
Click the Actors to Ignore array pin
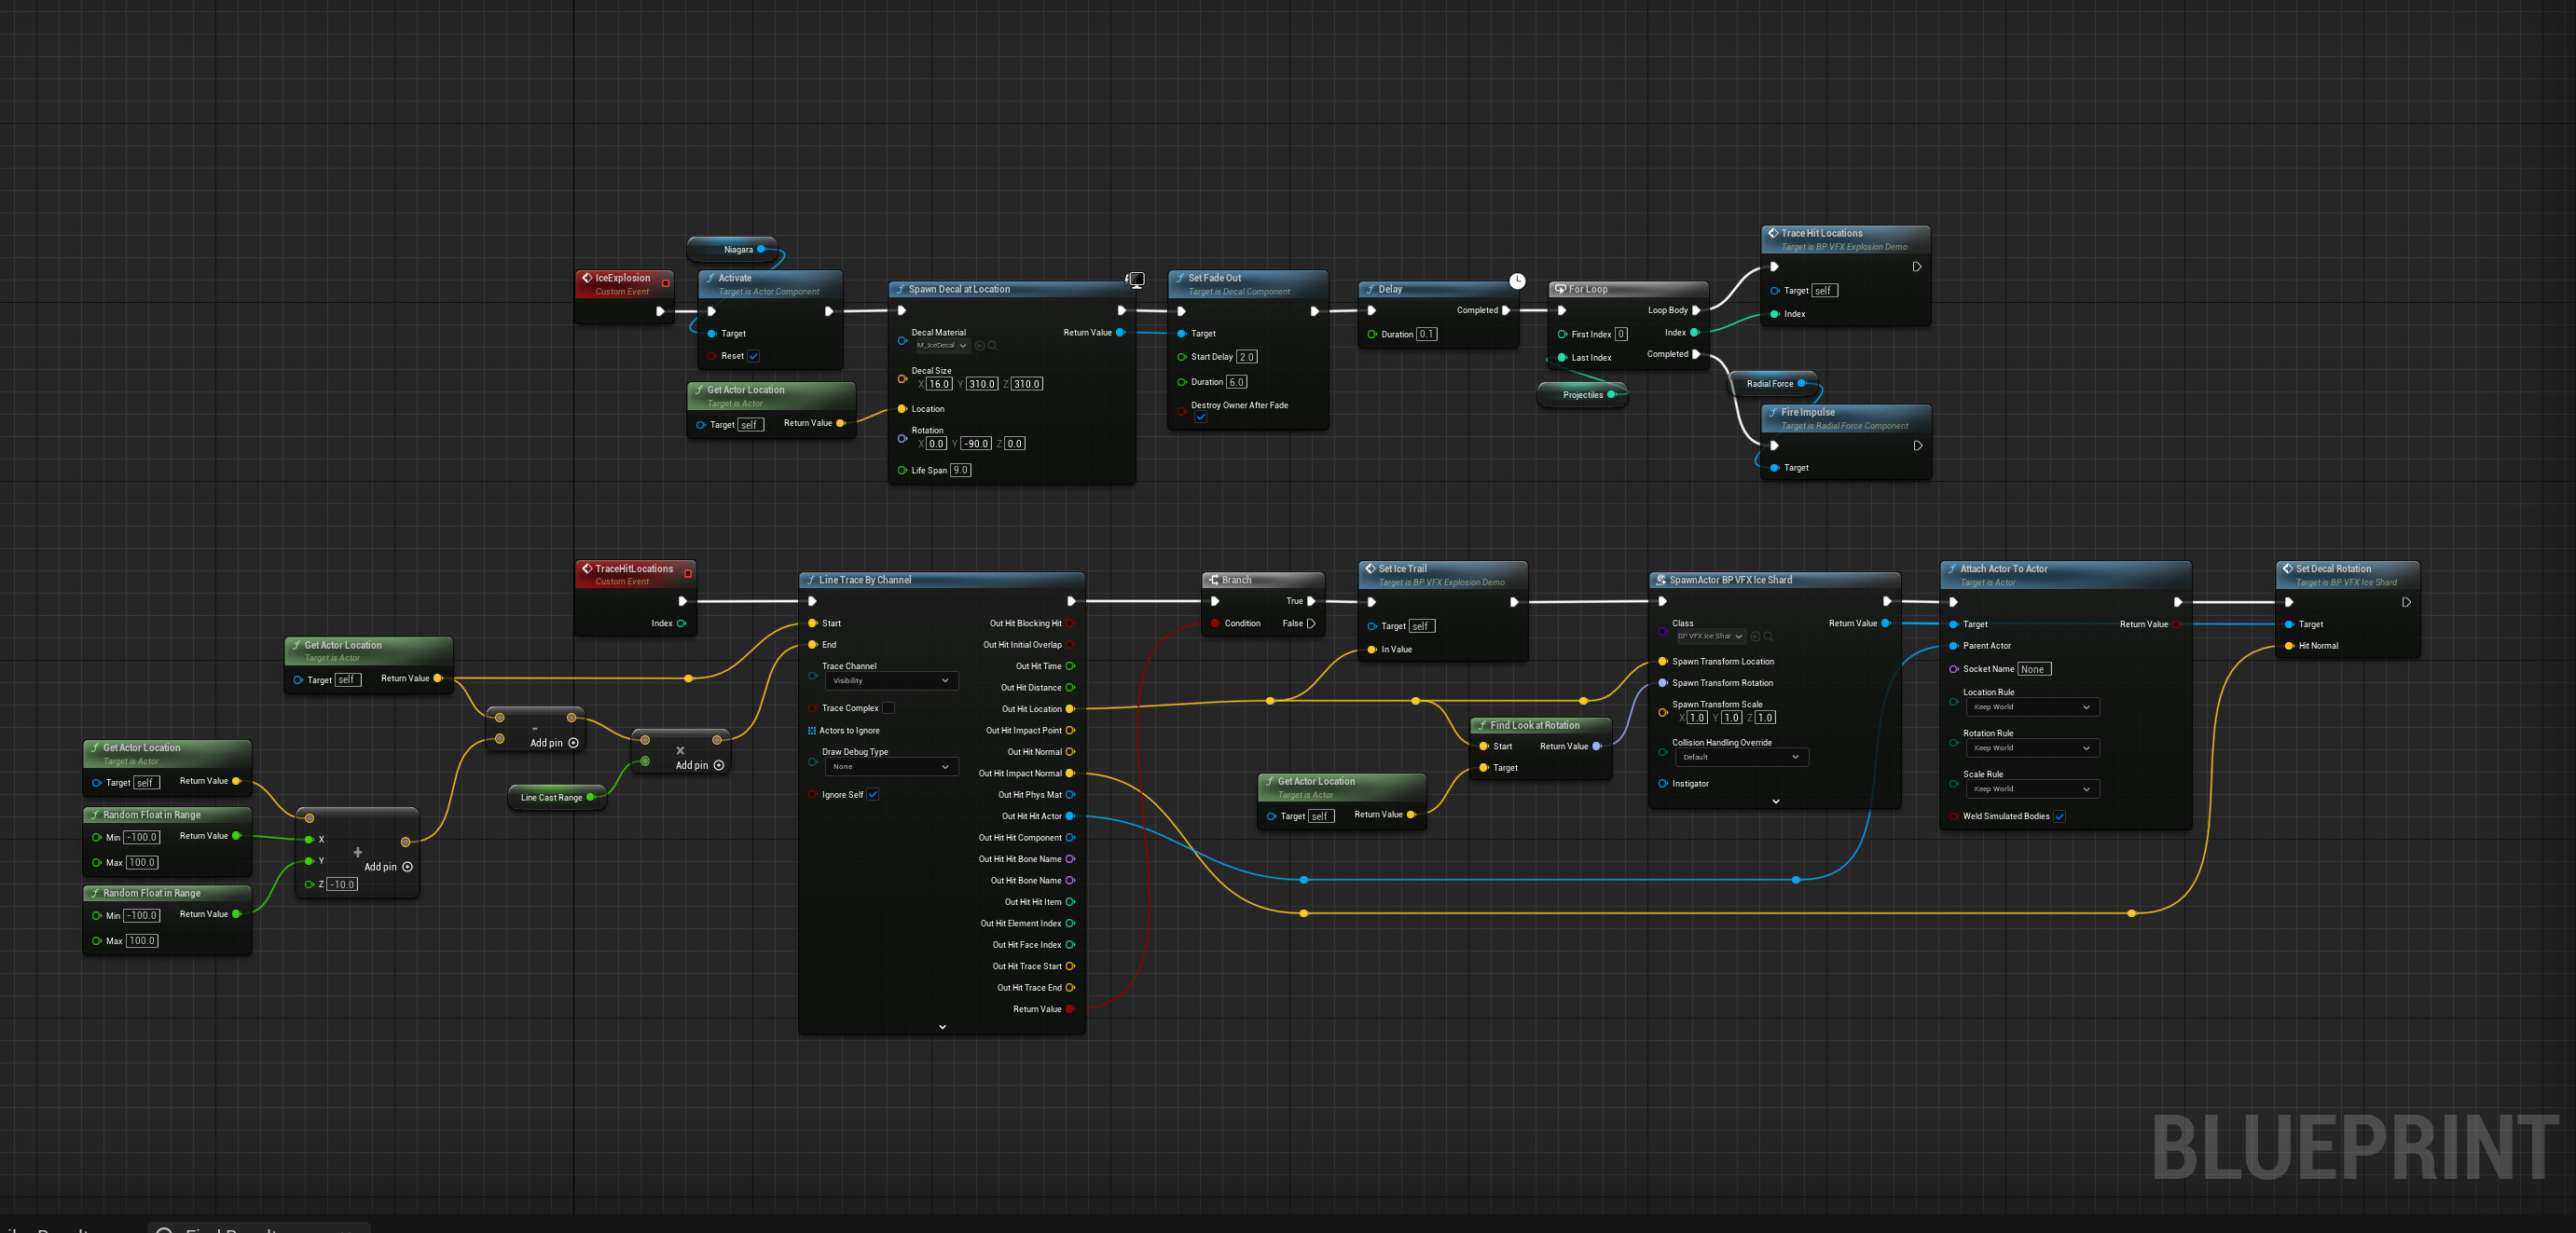[812, 731]
